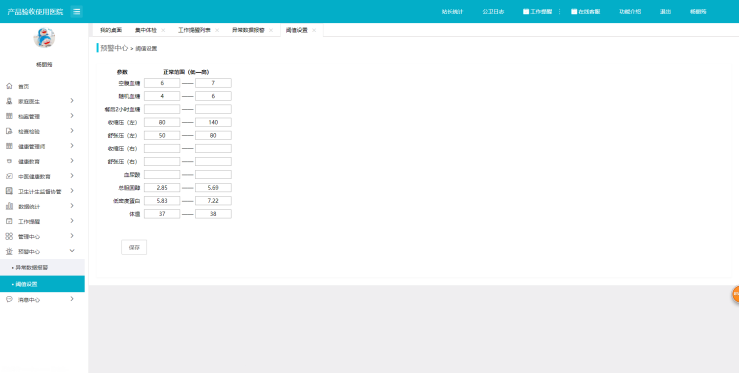The image size is (740, 374).
Task: Open 公卫日志 link in top bar
Action: coord(493,11)
